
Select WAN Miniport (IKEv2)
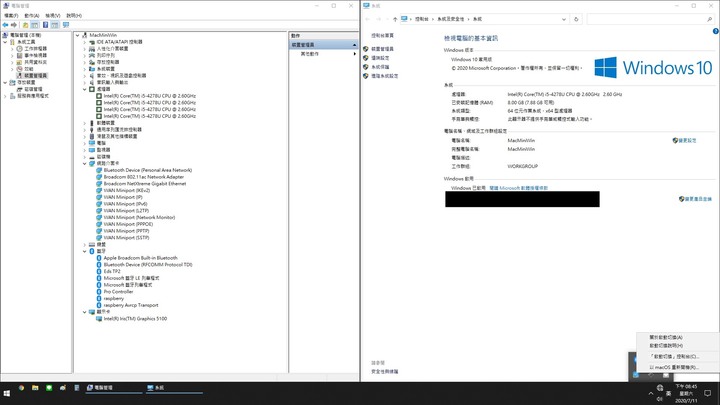[127, 190]
